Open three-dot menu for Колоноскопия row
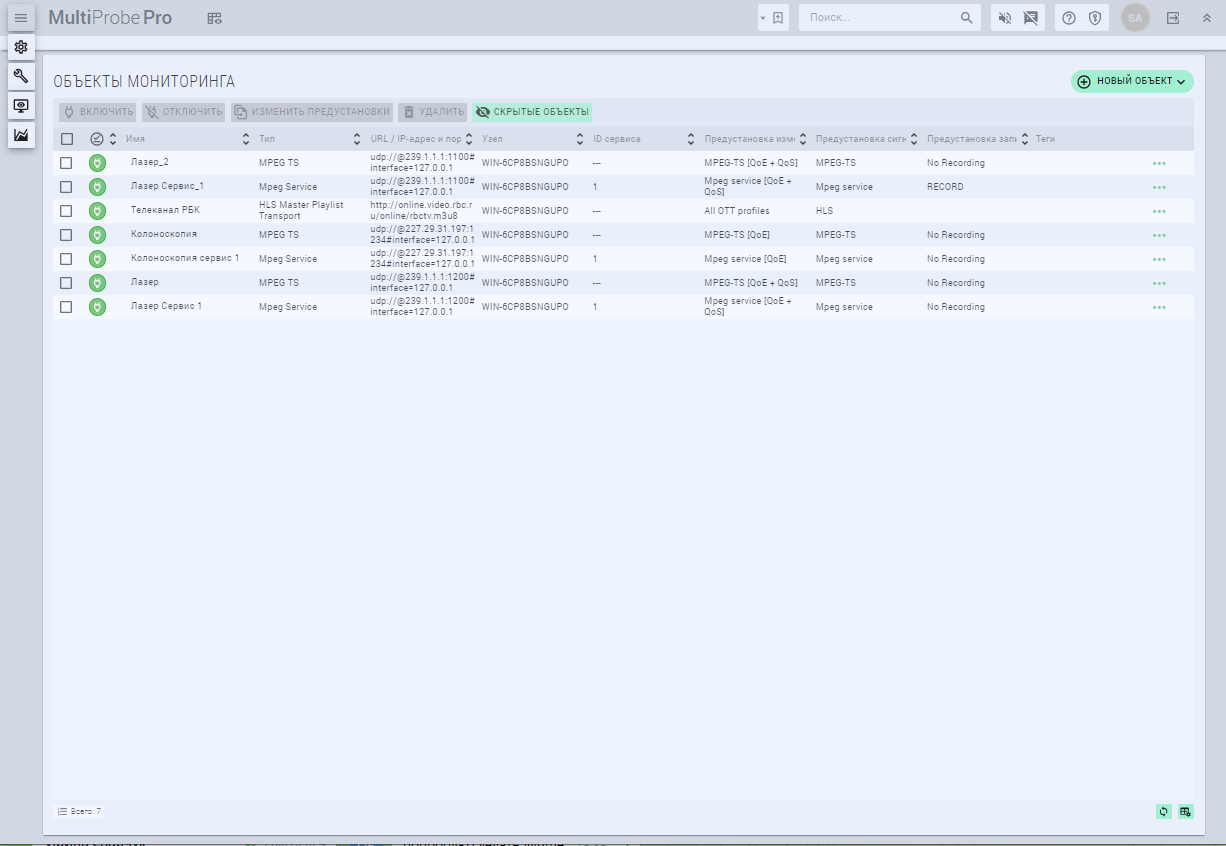This screenshot has width=1226, height=846. [x=1159, y=235]
